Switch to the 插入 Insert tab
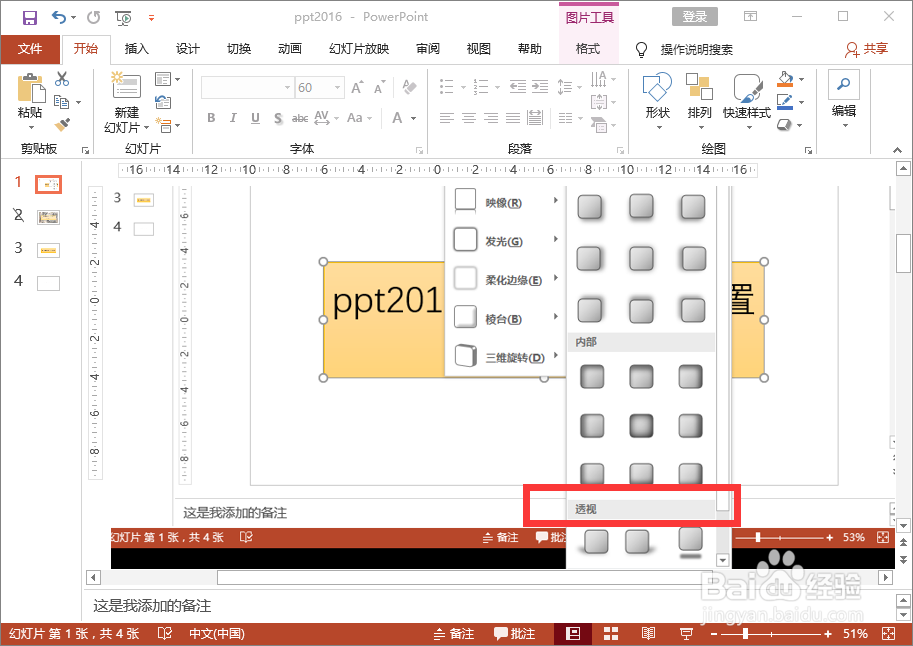Viewport: 913px width, 646px height. tap(137, 49)
